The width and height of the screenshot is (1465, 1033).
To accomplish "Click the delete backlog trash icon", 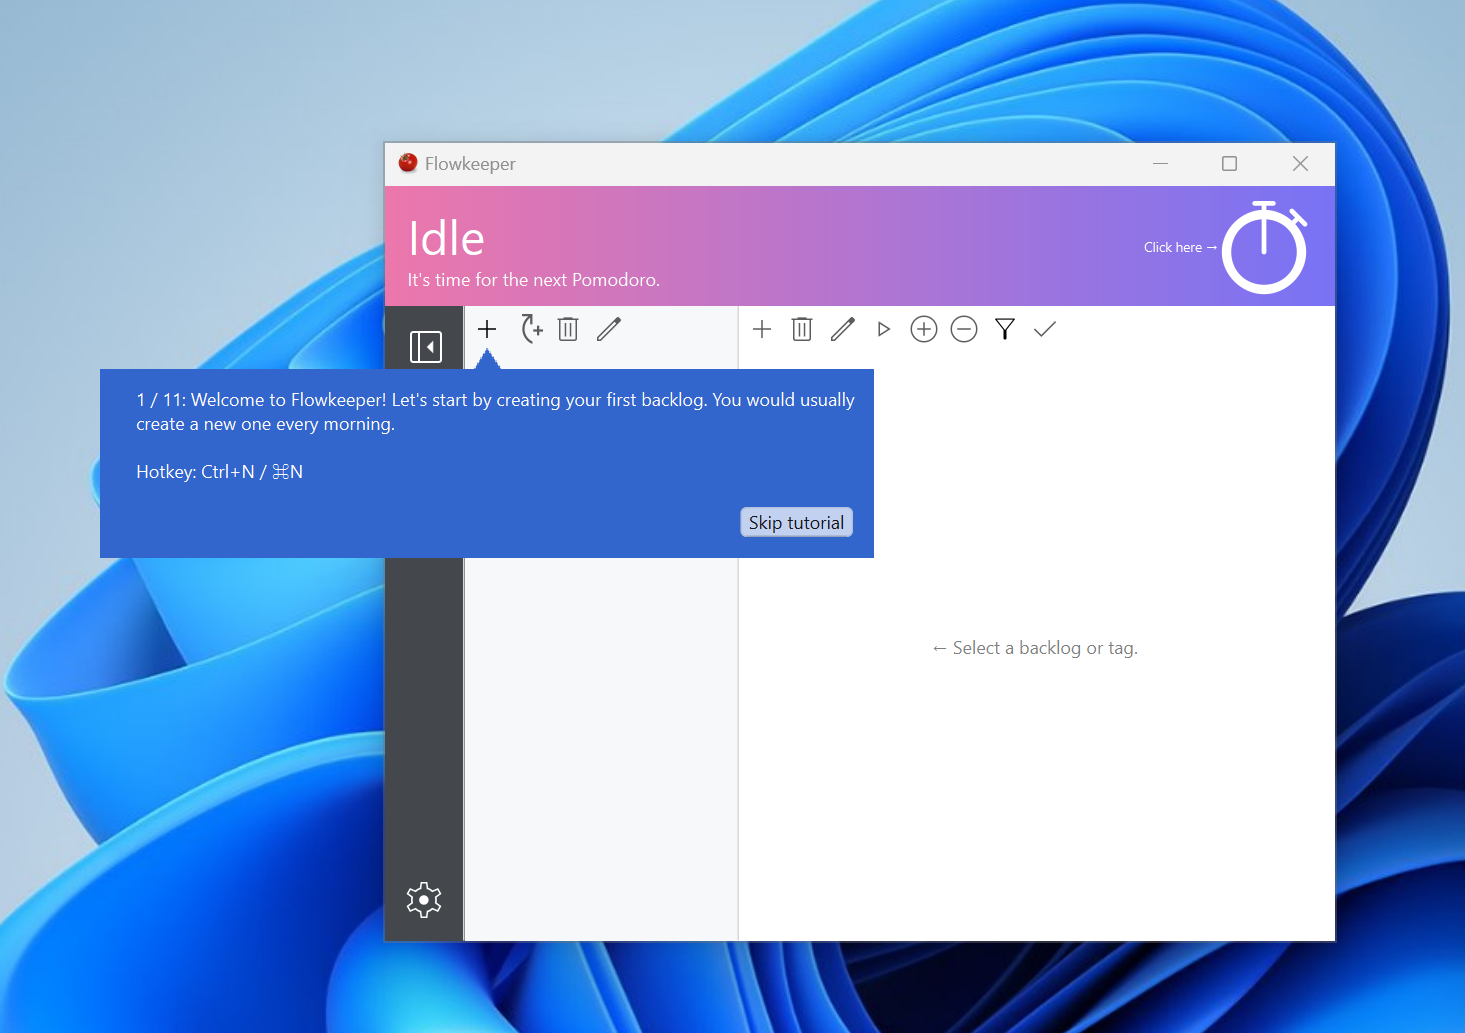I will point(568,329).
